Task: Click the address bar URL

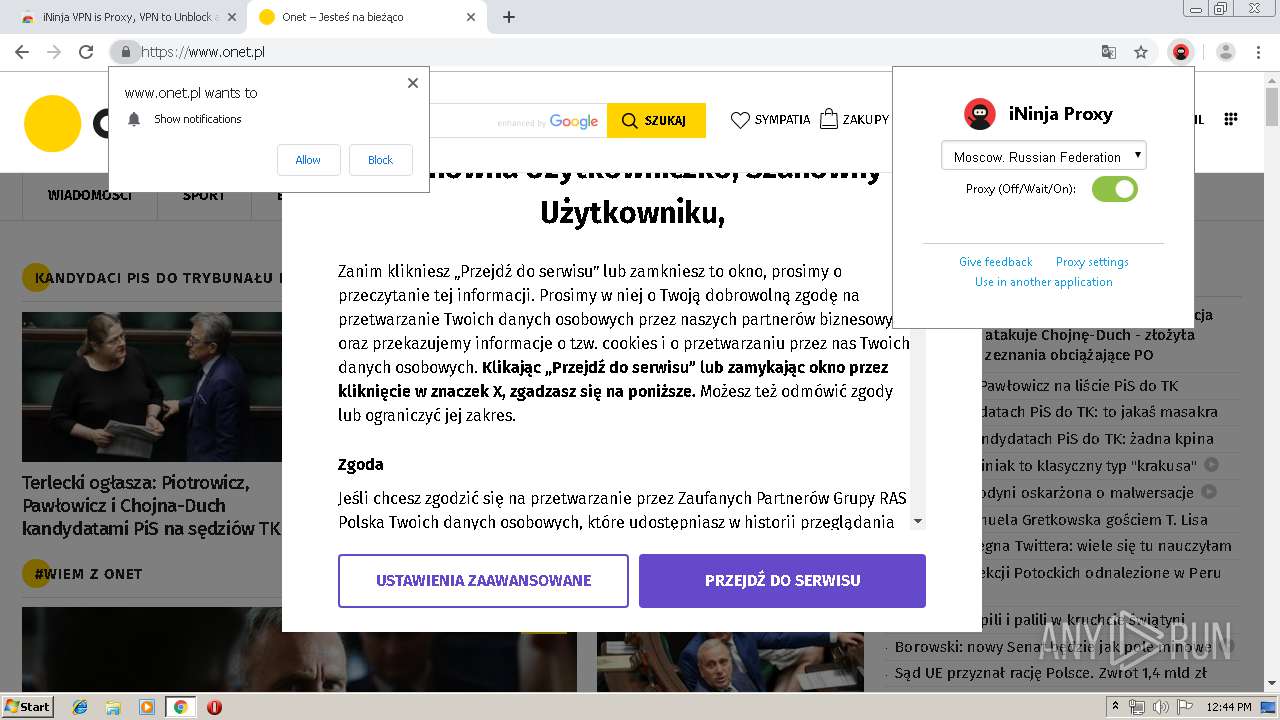Action: (x=203, y=52)
